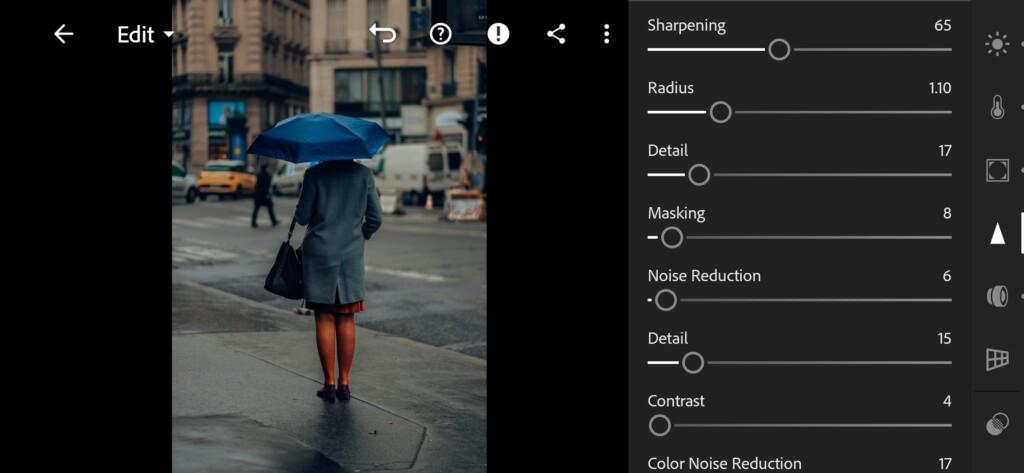Viewport: 1024px width, 473px height.
Task: Open the three-dot overflow menu
Action: click(x=607, y=34)
